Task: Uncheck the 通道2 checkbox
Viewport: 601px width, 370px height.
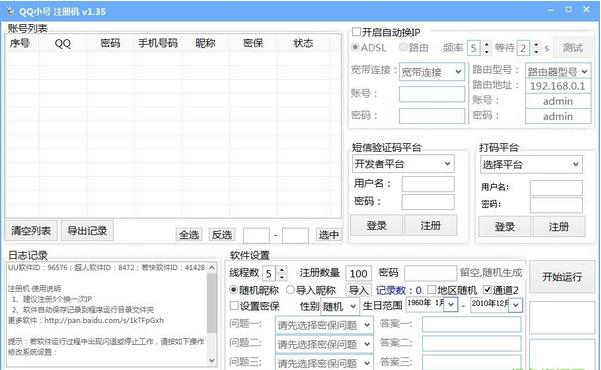Action: pos(487,289)
